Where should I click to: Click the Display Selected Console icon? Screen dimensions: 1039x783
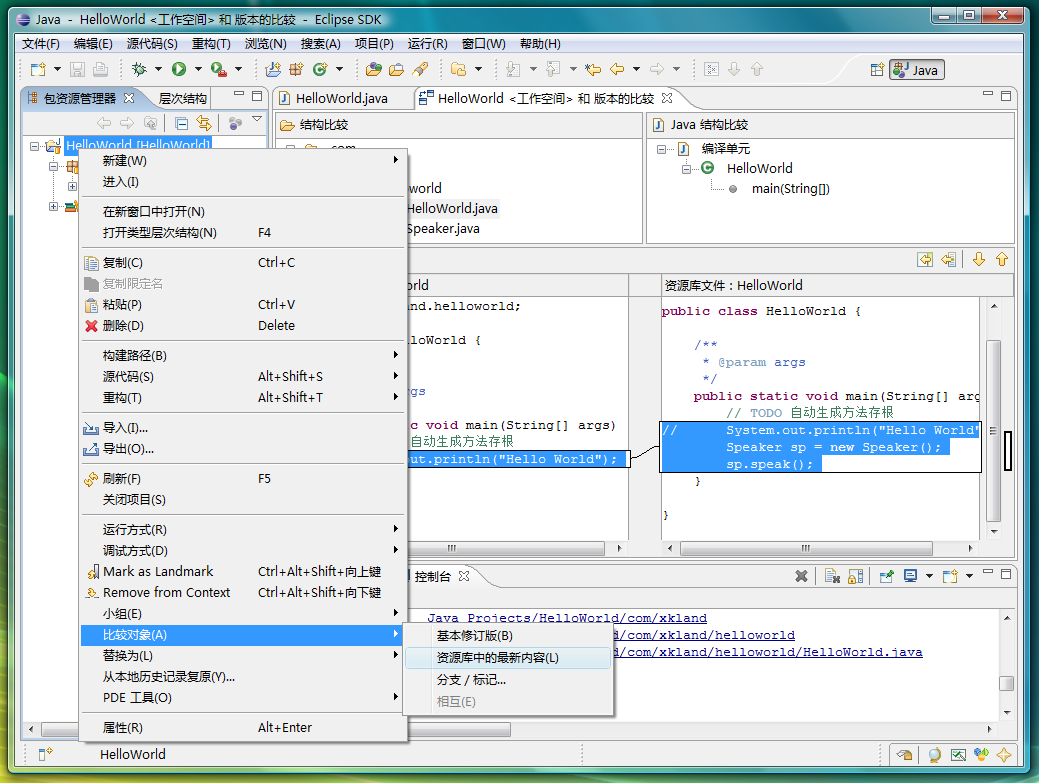pyautogui.click(x=910, y=576)
